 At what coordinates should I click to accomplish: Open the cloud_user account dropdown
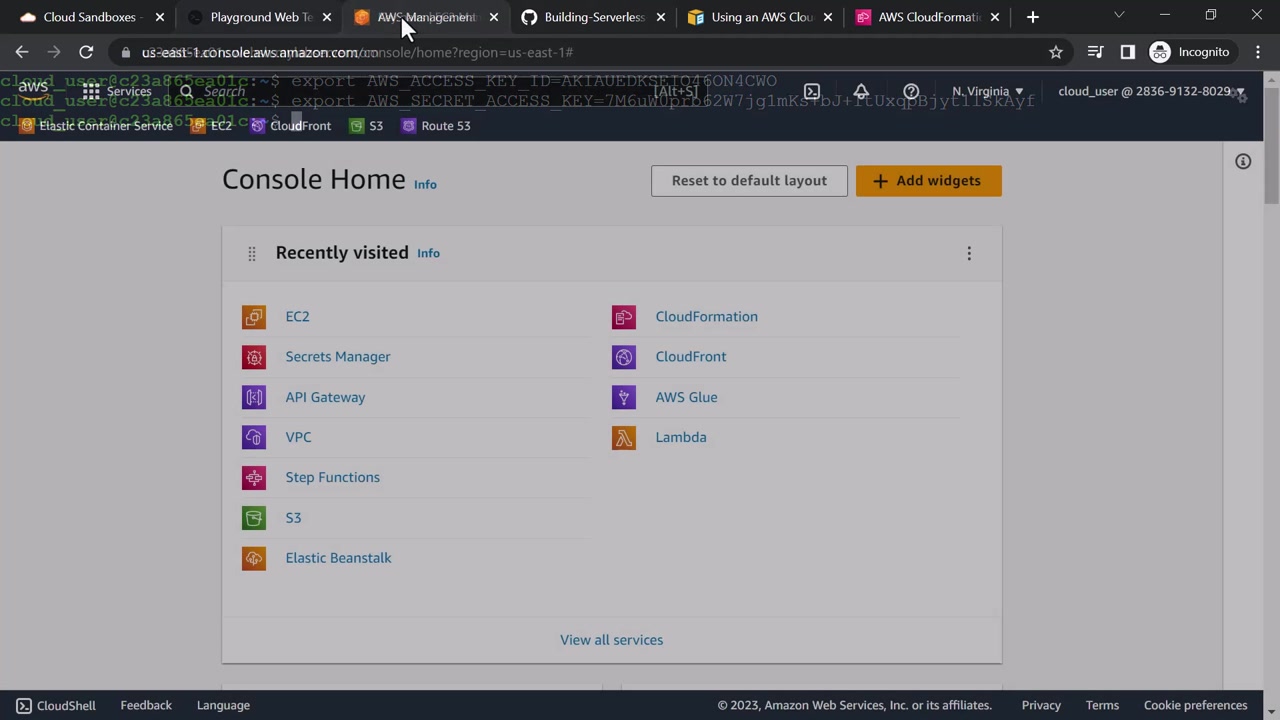[1151, 91]
